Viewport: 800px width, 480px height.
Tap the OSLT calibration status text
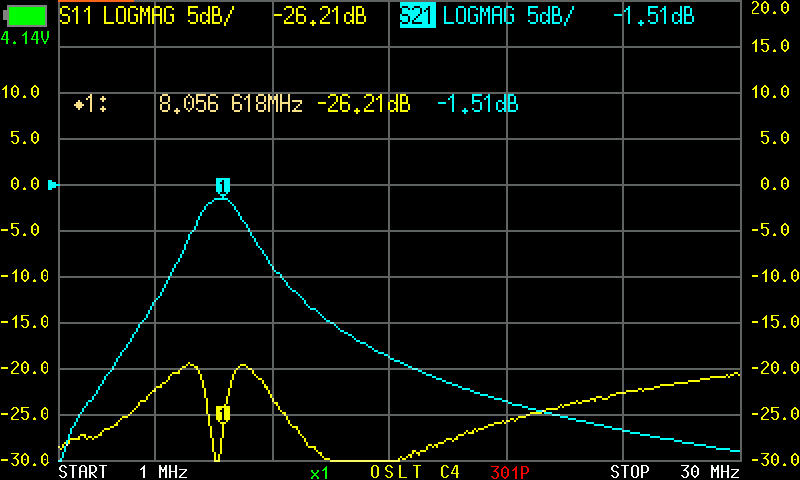(396, 472)
